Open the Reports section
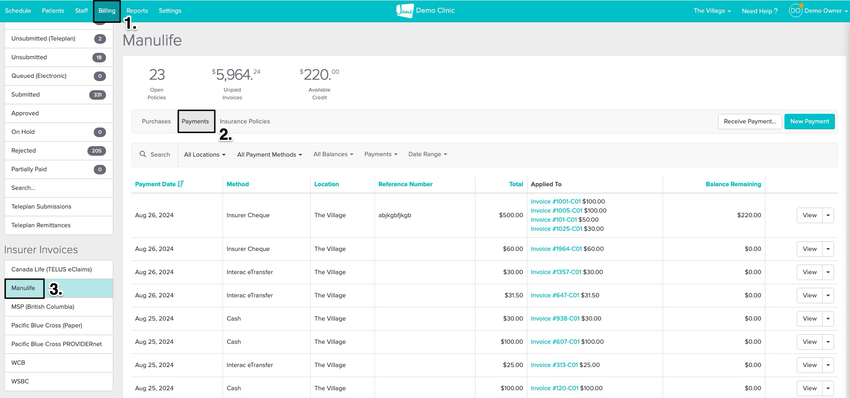The image size is (850, 398). [x=137, y=11]
